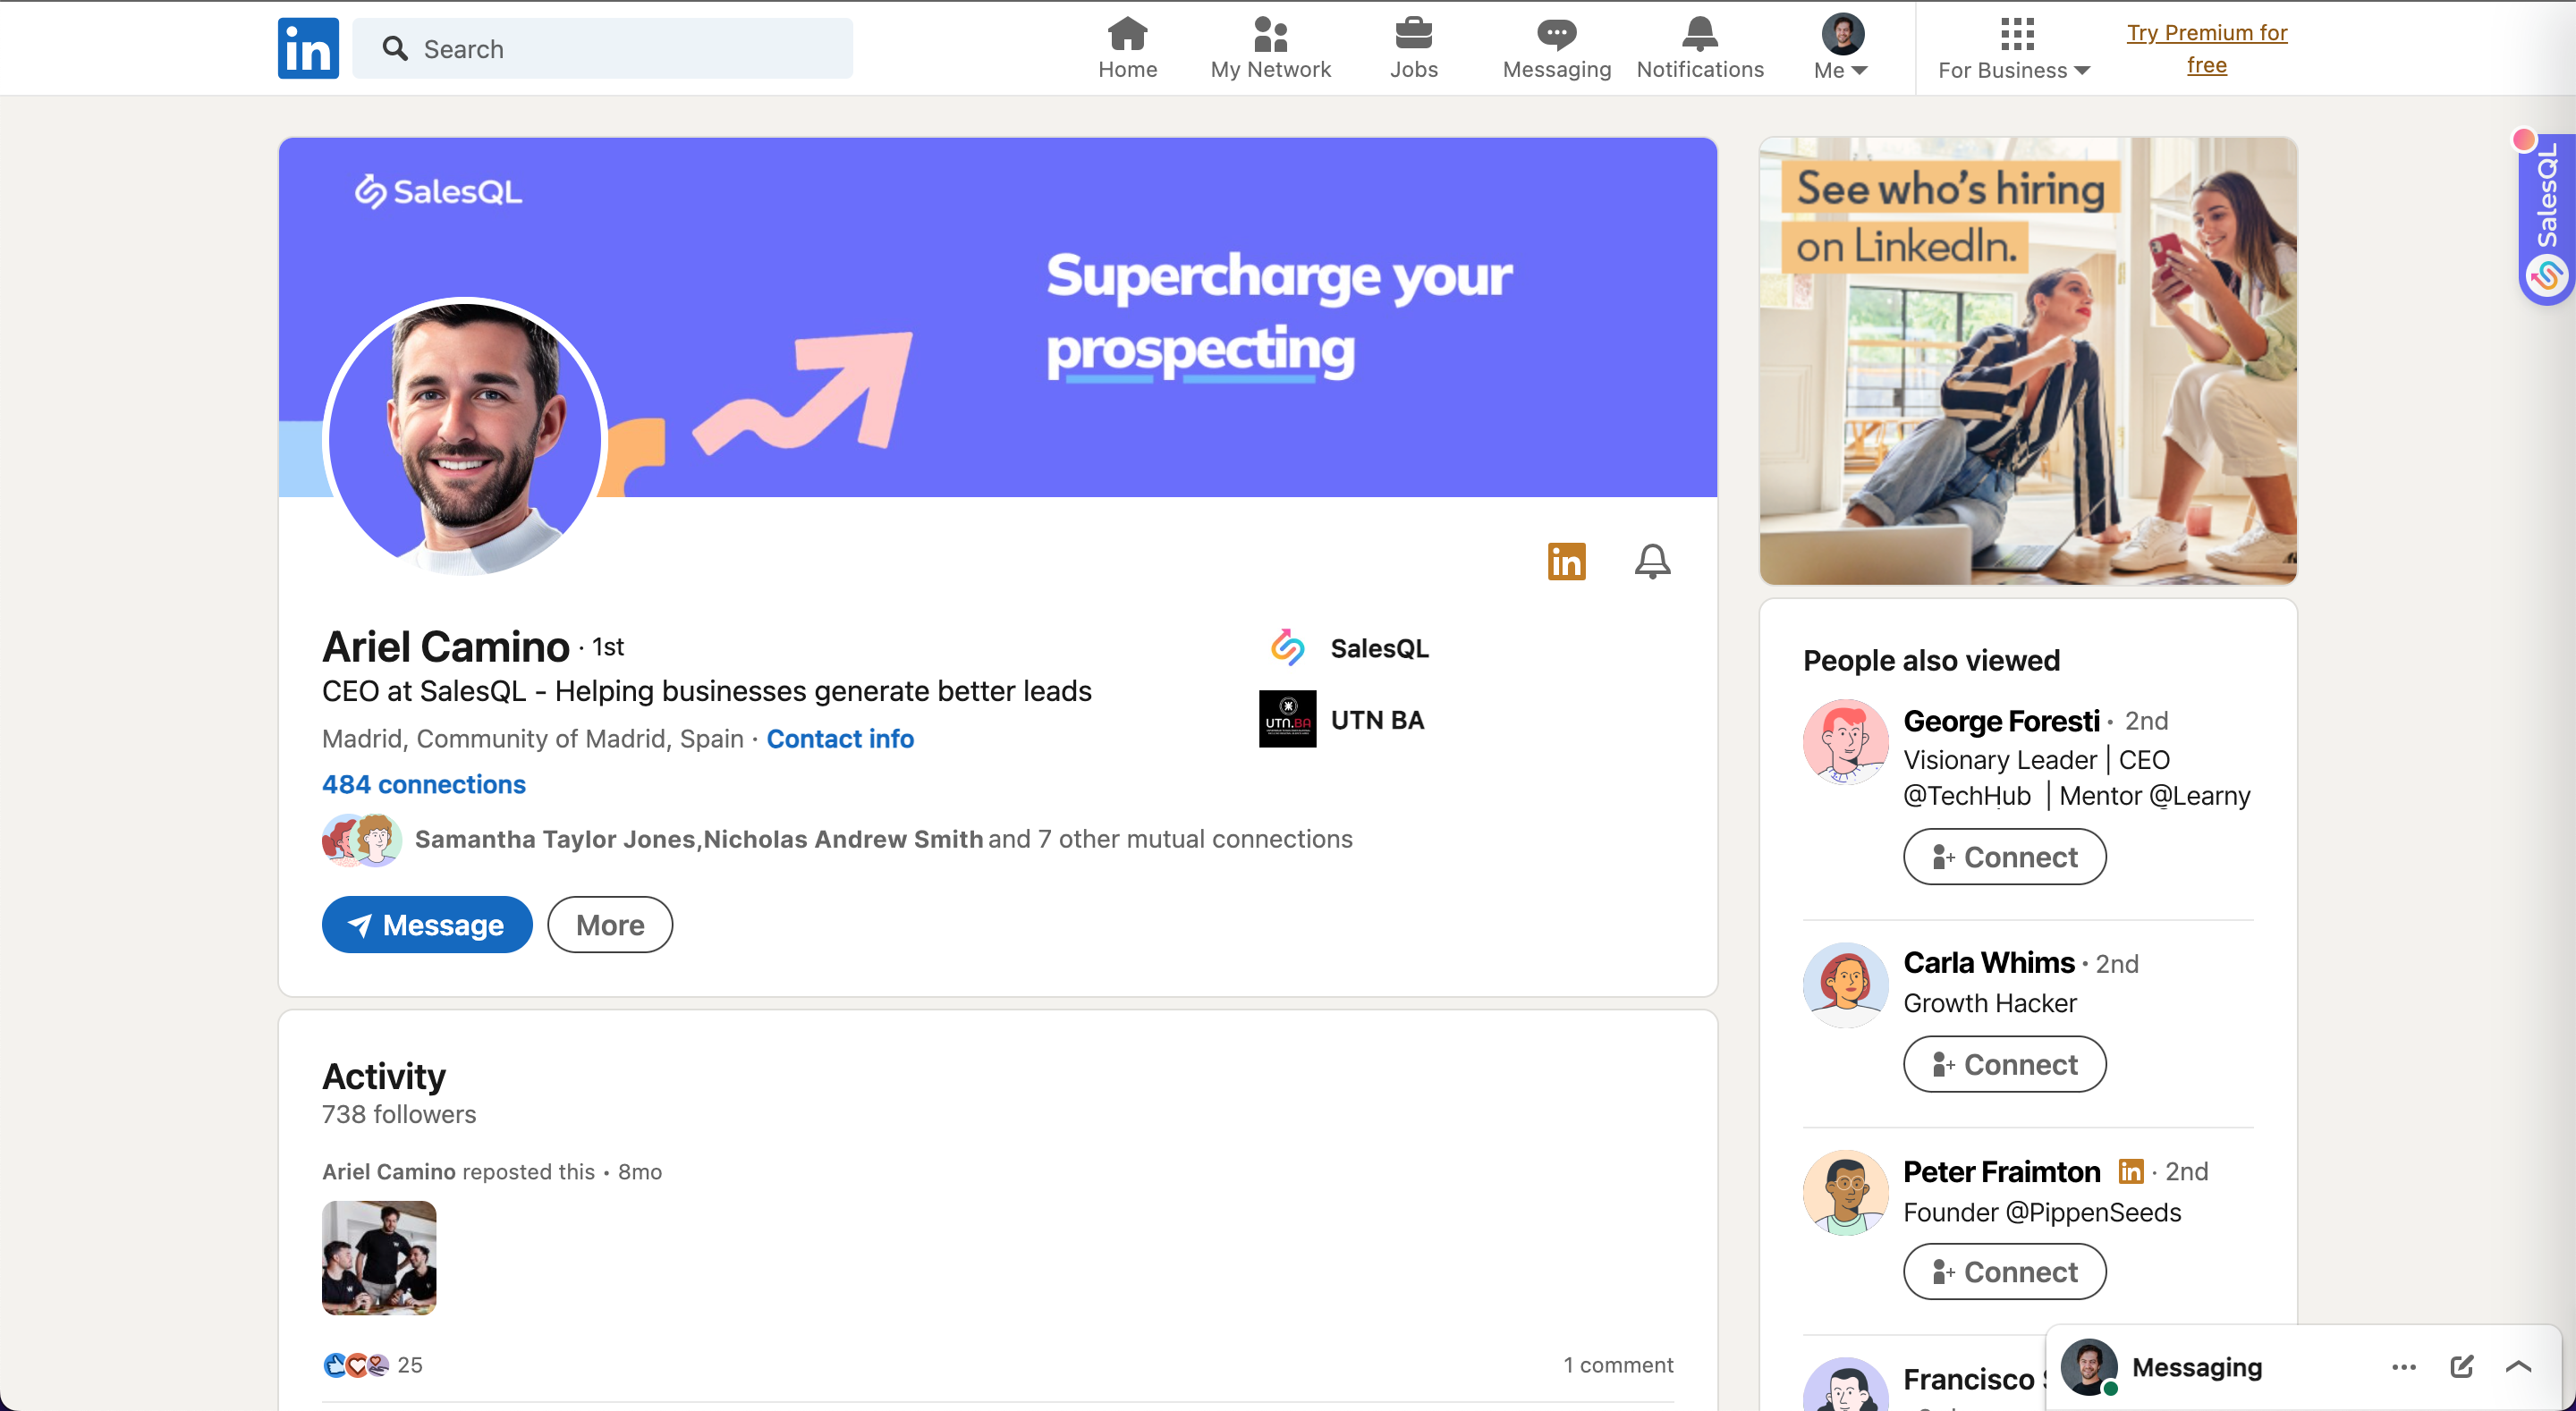Click compose new message icon in Messaging bar
The width and height of the screenshot is (2576, 1411).
[2461, 1366]
